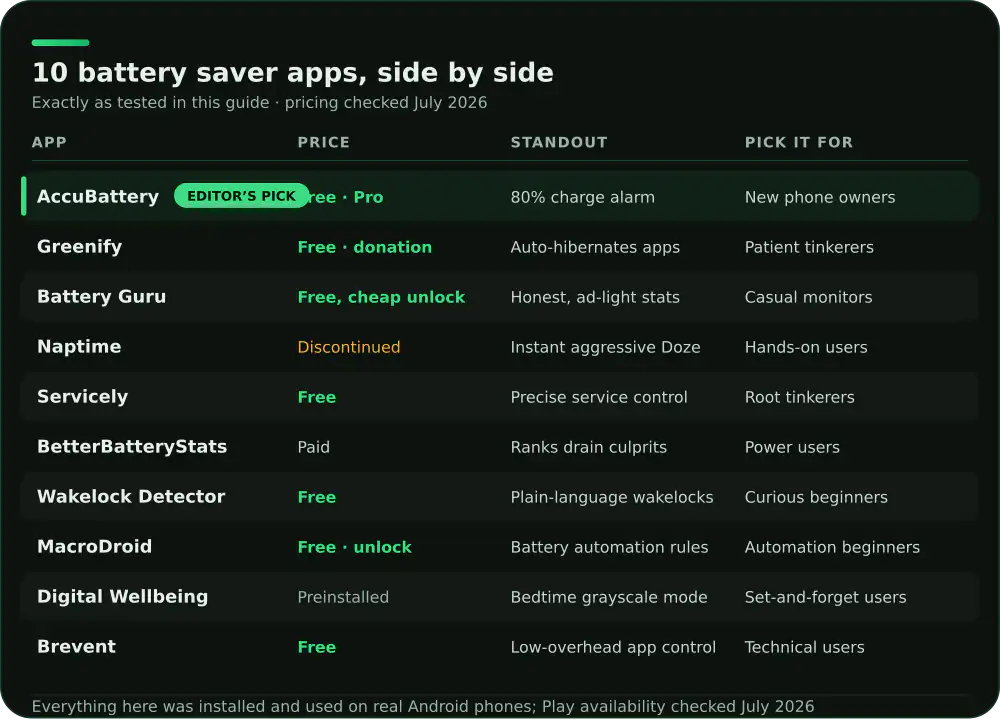Select the Naptime app name
This screenshot has width=1000, height=719.
pyautogui.click(x=79, y=346)
